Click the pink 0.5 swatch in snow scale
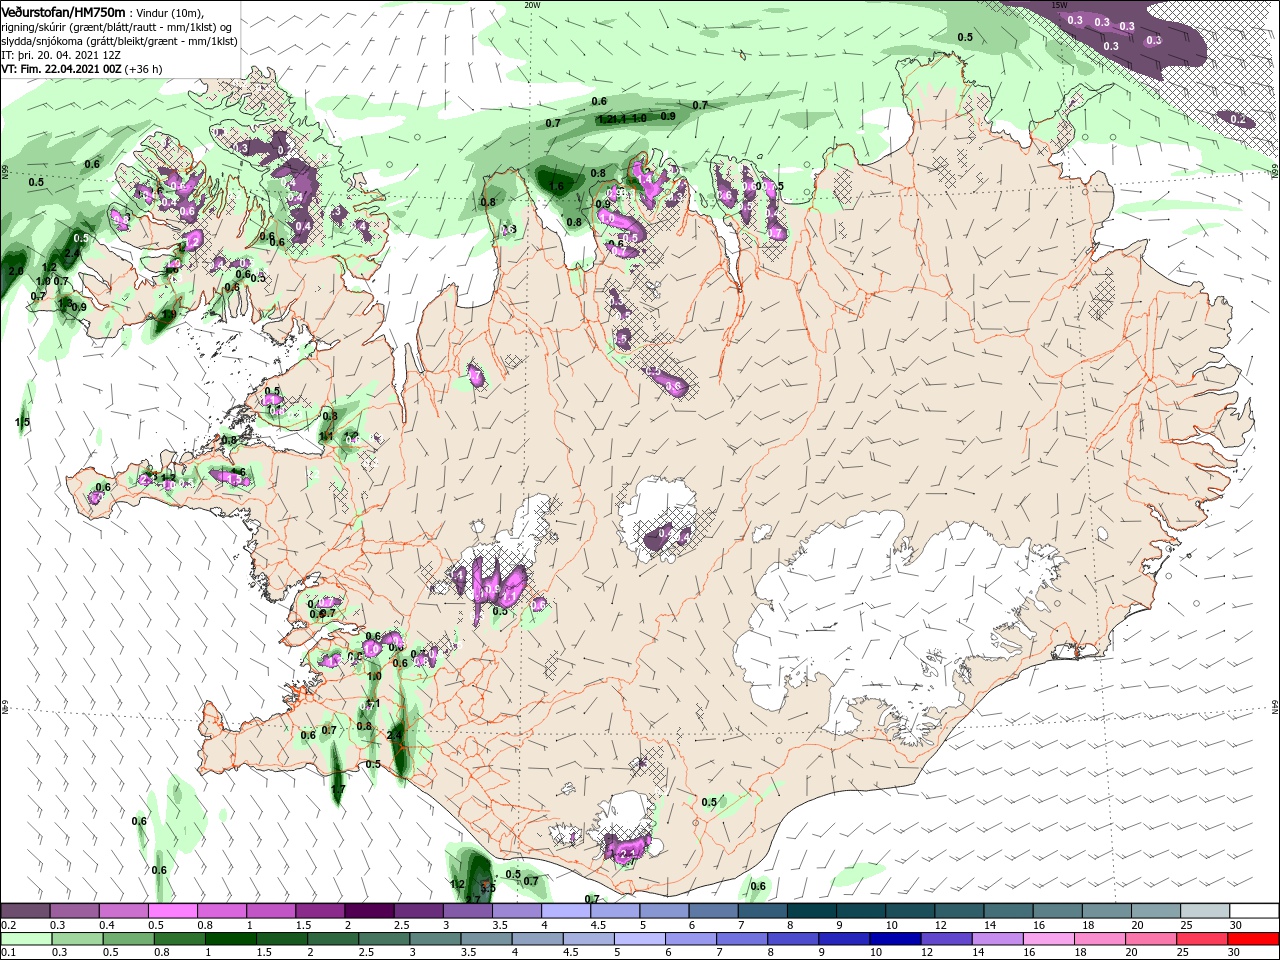The width and height of the screenshot is (1280, 960). pyautogui.click(x=172, y=911)
